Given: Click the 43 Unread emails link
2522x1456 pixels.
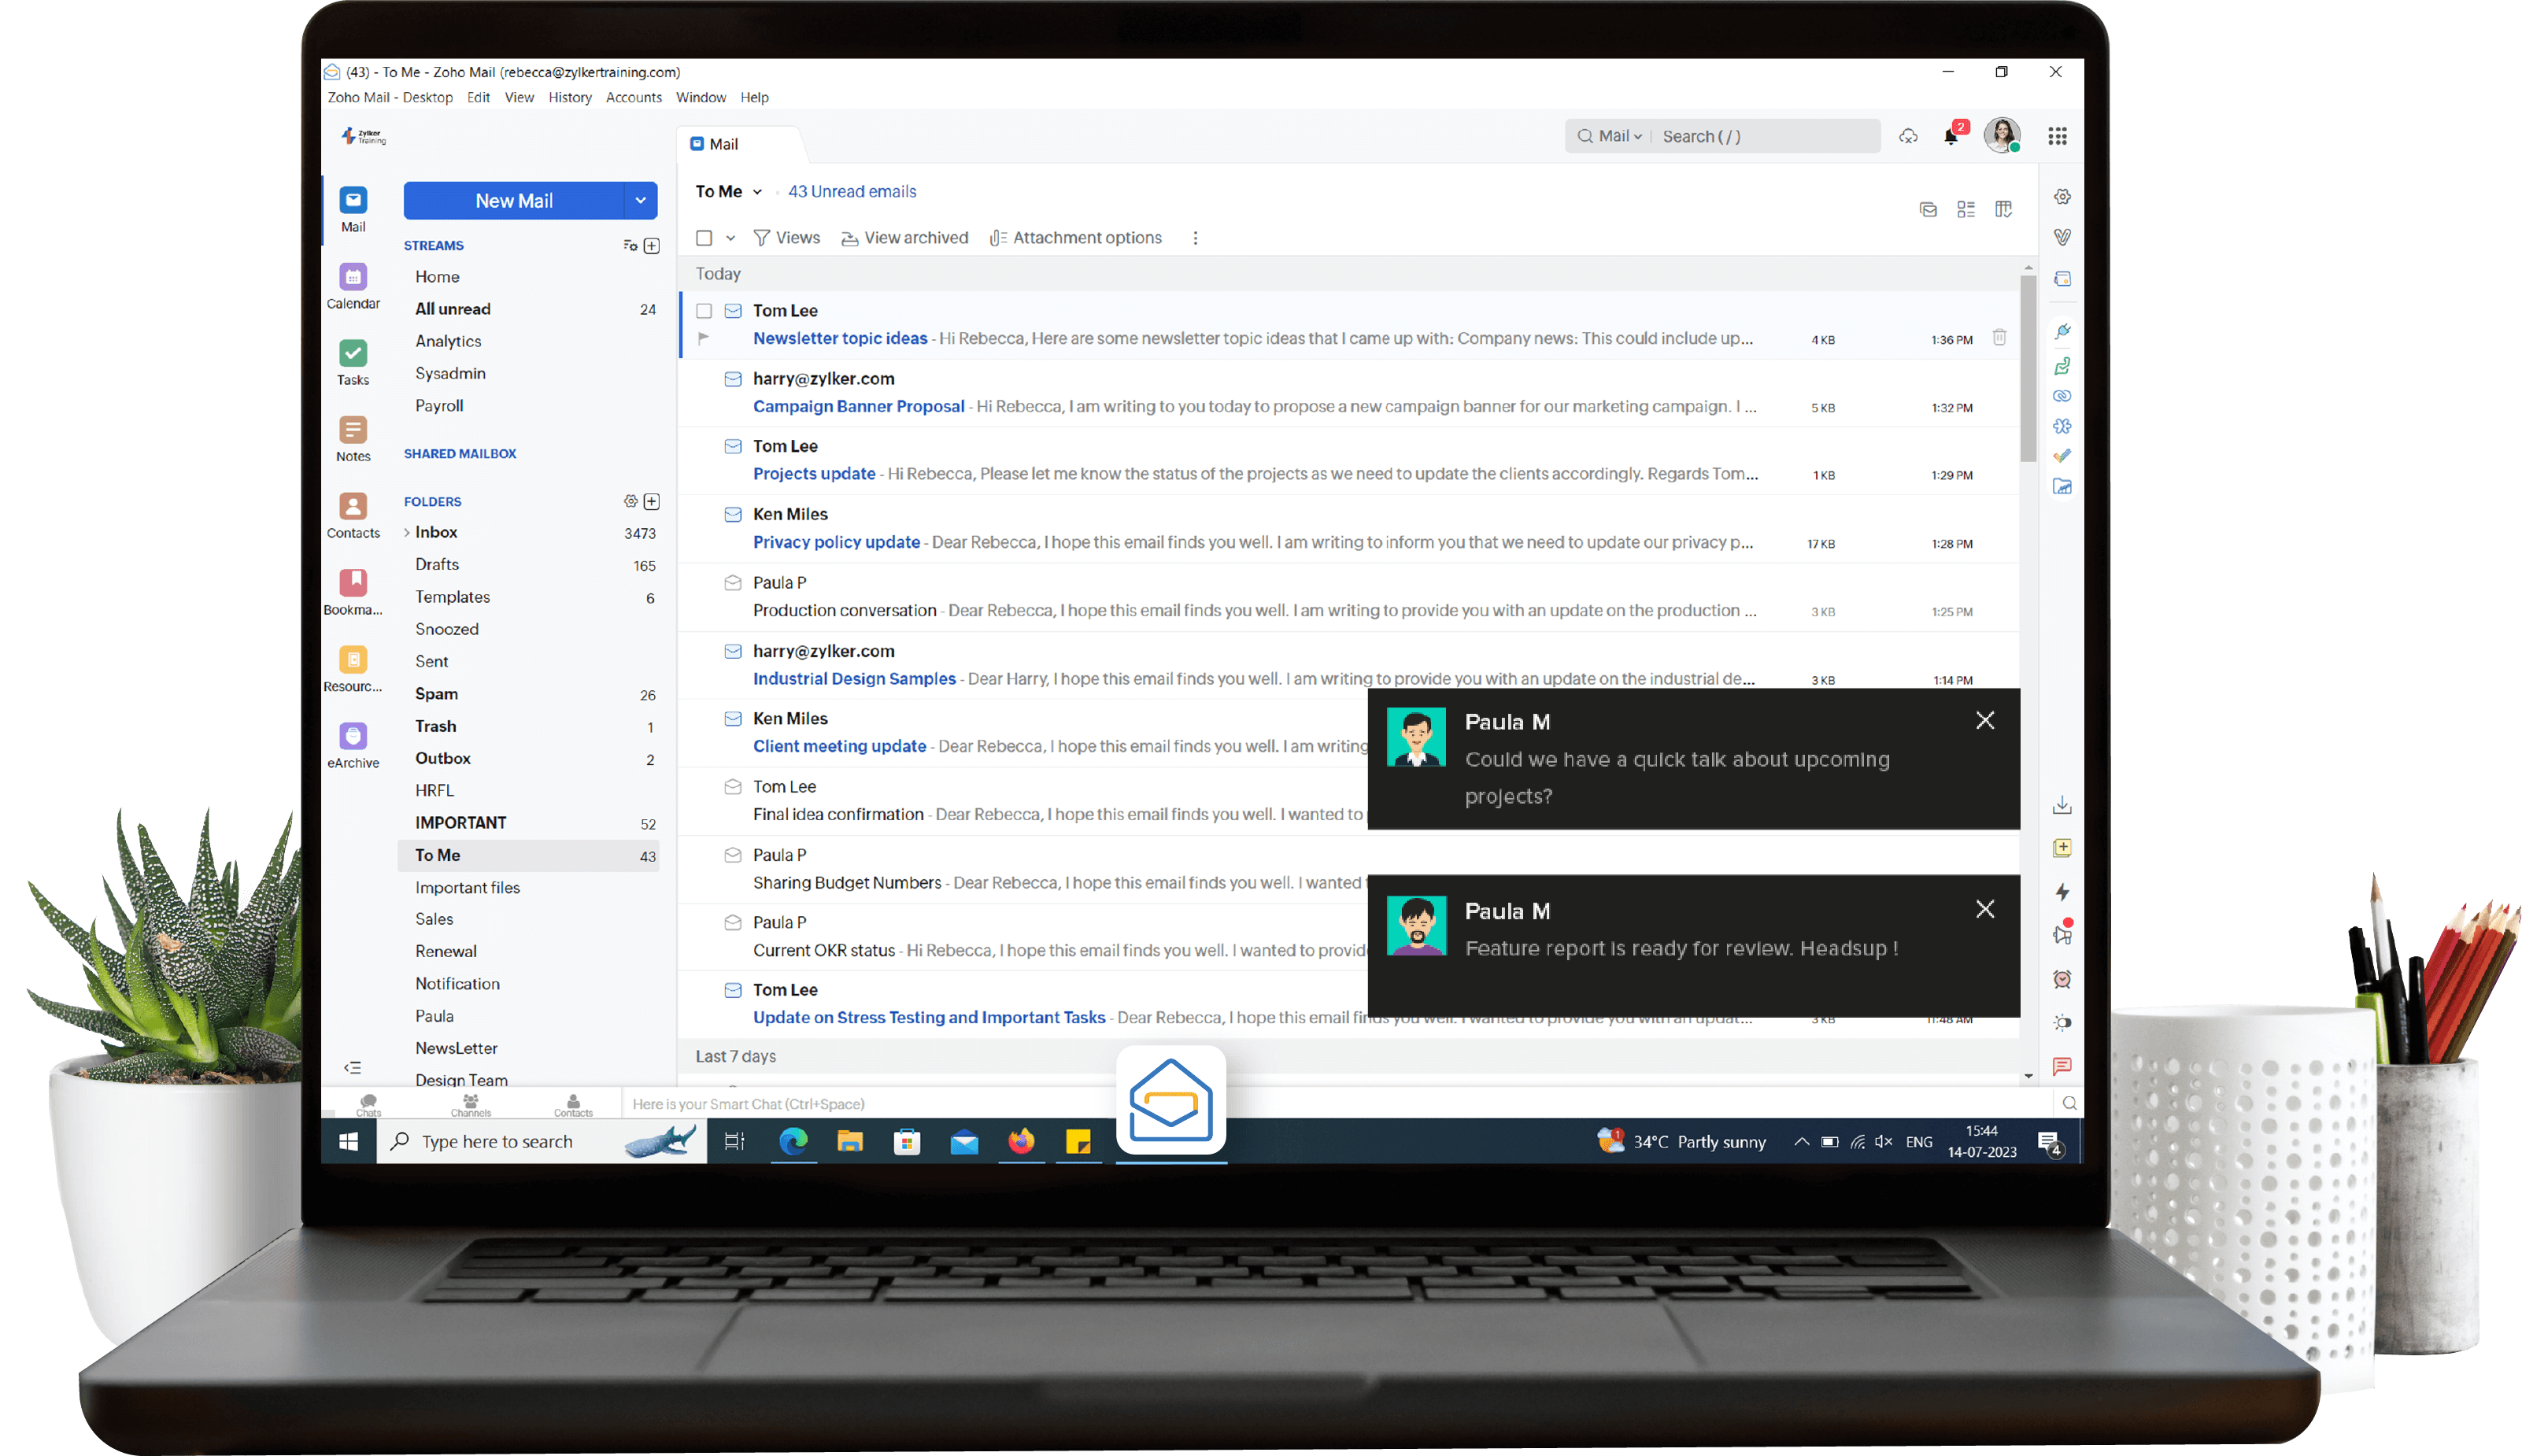Looking at the screenshot, I should point(851,191).
